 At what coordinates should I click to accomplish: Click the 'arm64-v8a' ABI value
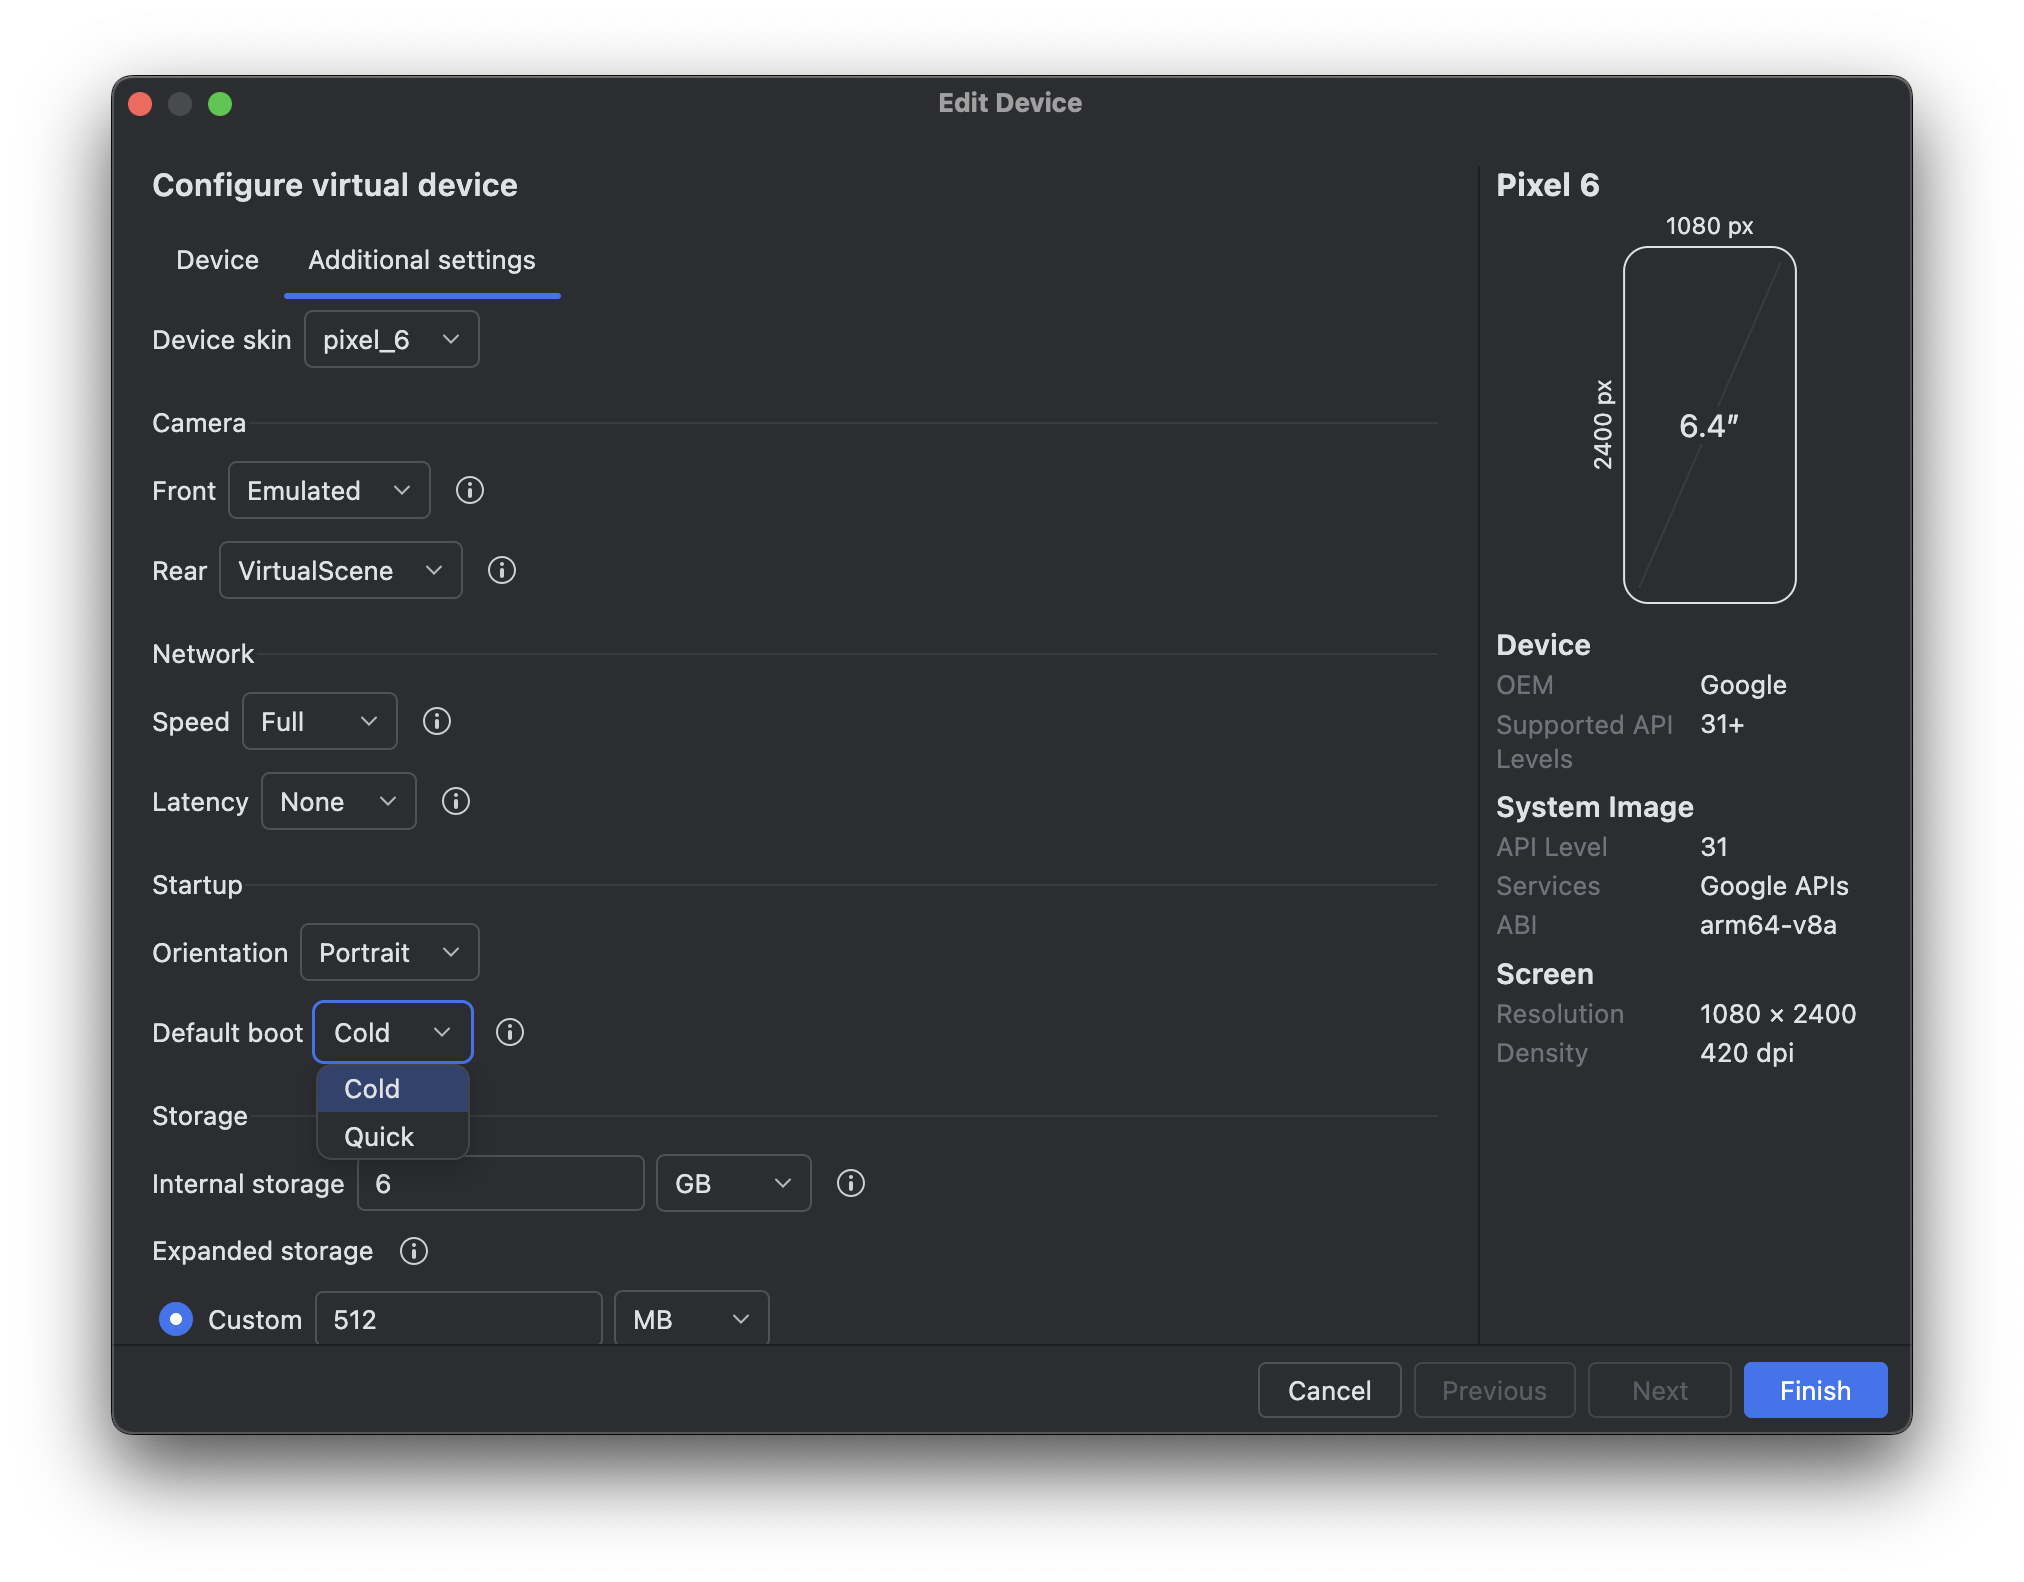click(x=1768, y=925)
